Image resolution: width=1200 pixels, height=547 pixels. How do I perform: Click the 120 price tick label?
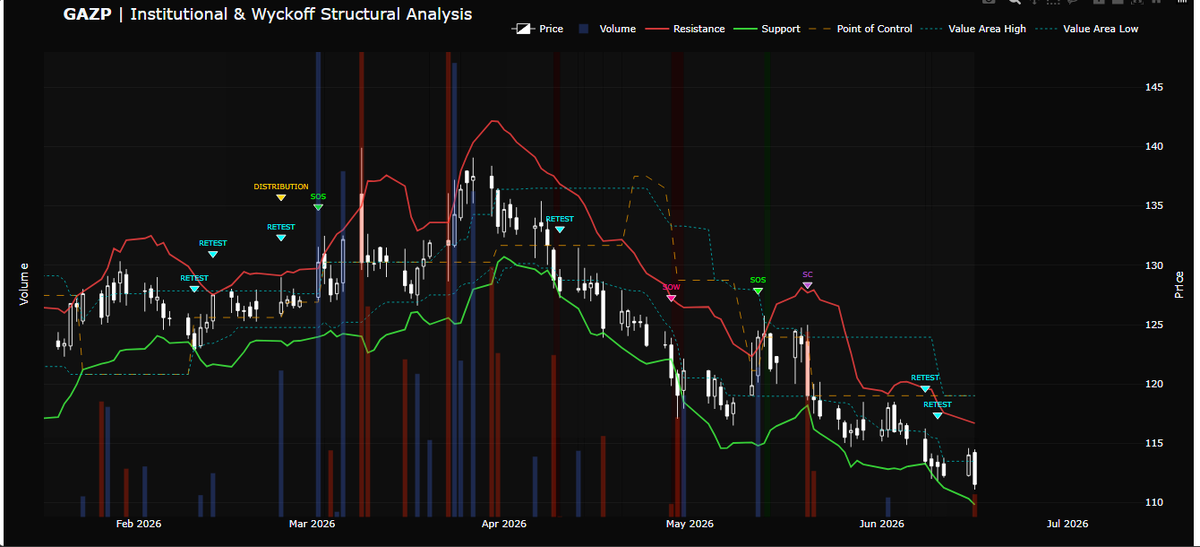1154,384
